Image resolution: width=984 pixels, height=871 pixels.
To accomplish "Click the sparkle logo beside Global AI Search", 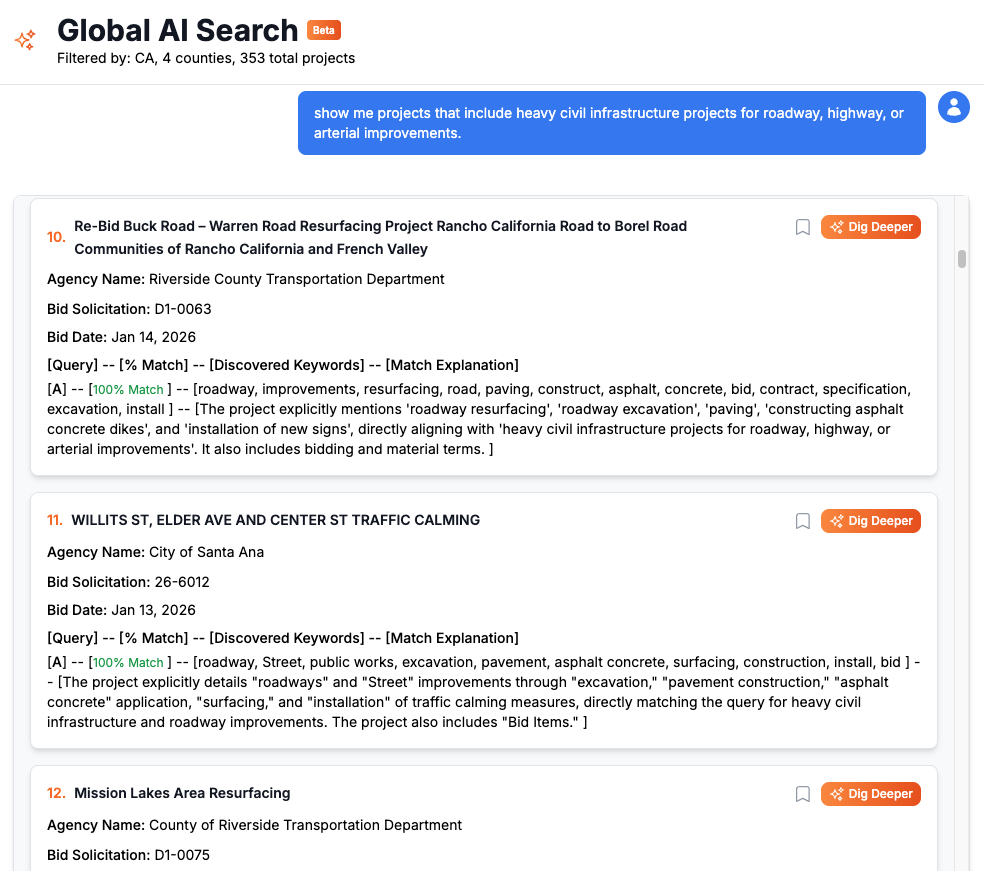I will tap(25, 38).
